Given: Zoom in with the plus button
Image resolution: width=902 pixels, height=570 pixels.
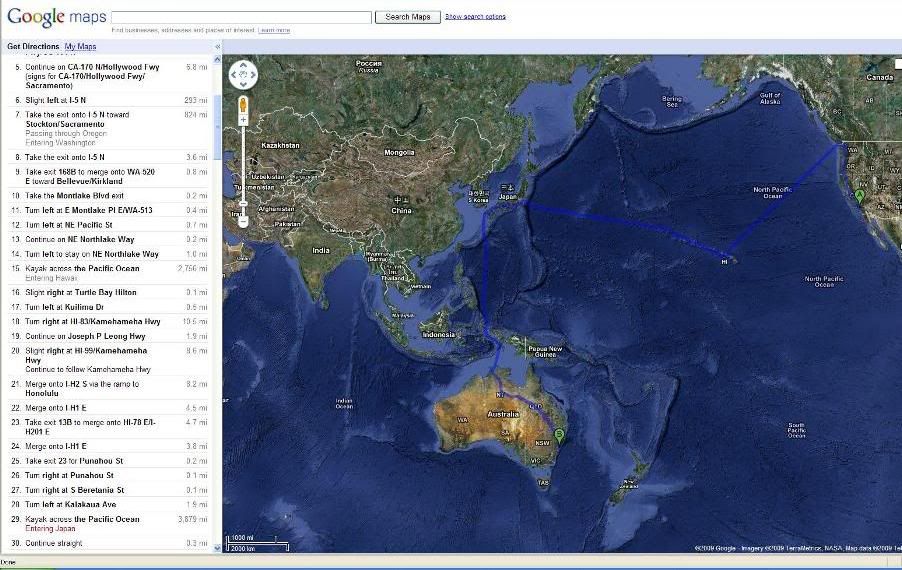Looking at the screenshot, I should 243,120.
